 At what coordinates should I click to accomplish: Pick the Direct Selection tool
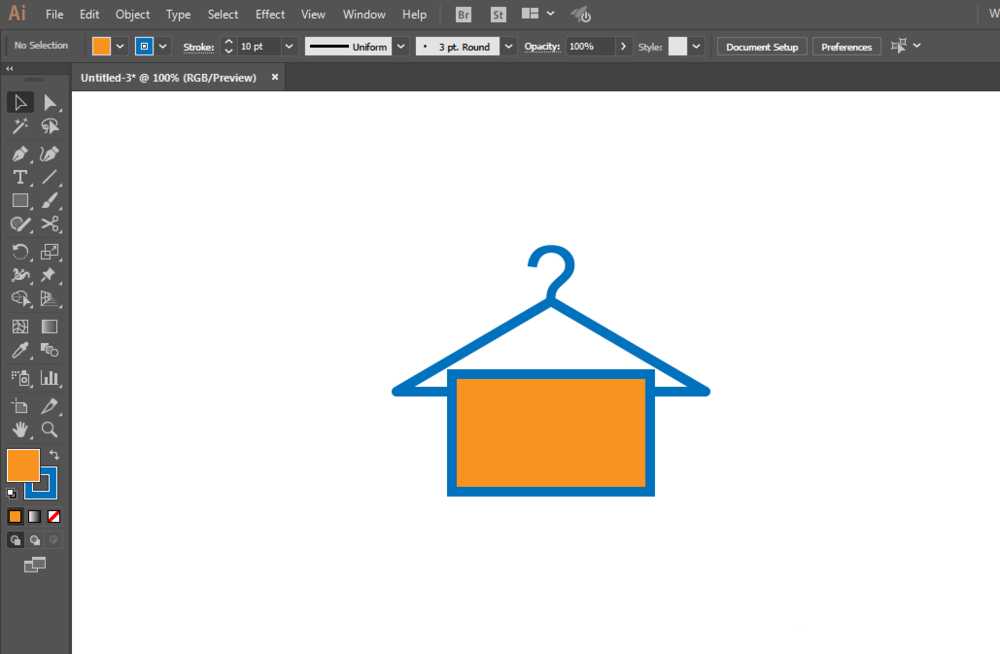tap(50, 102)
